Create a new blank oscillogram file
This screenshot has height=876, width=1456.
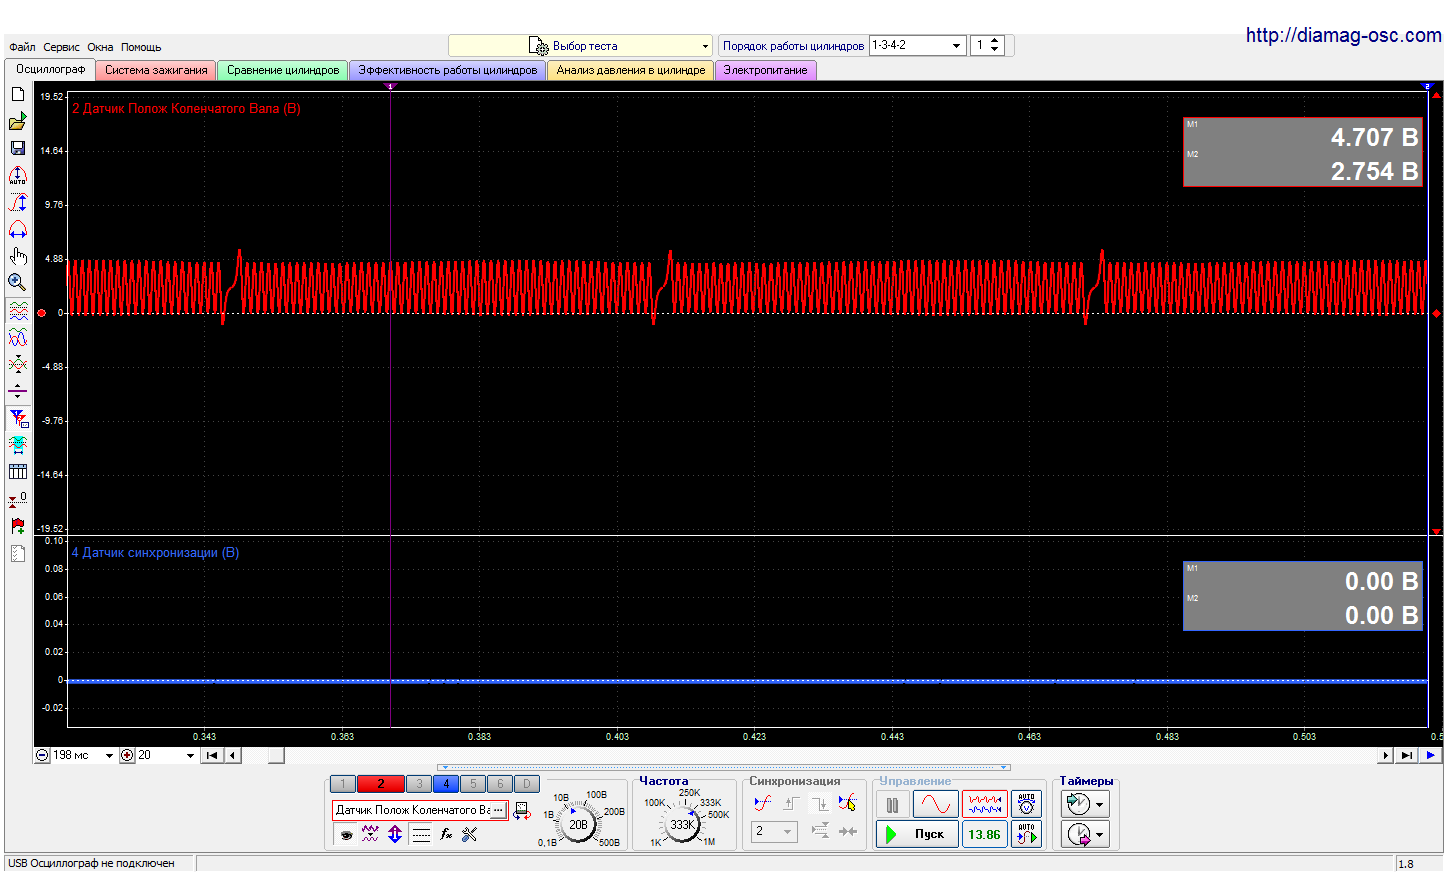coord(18,94)
